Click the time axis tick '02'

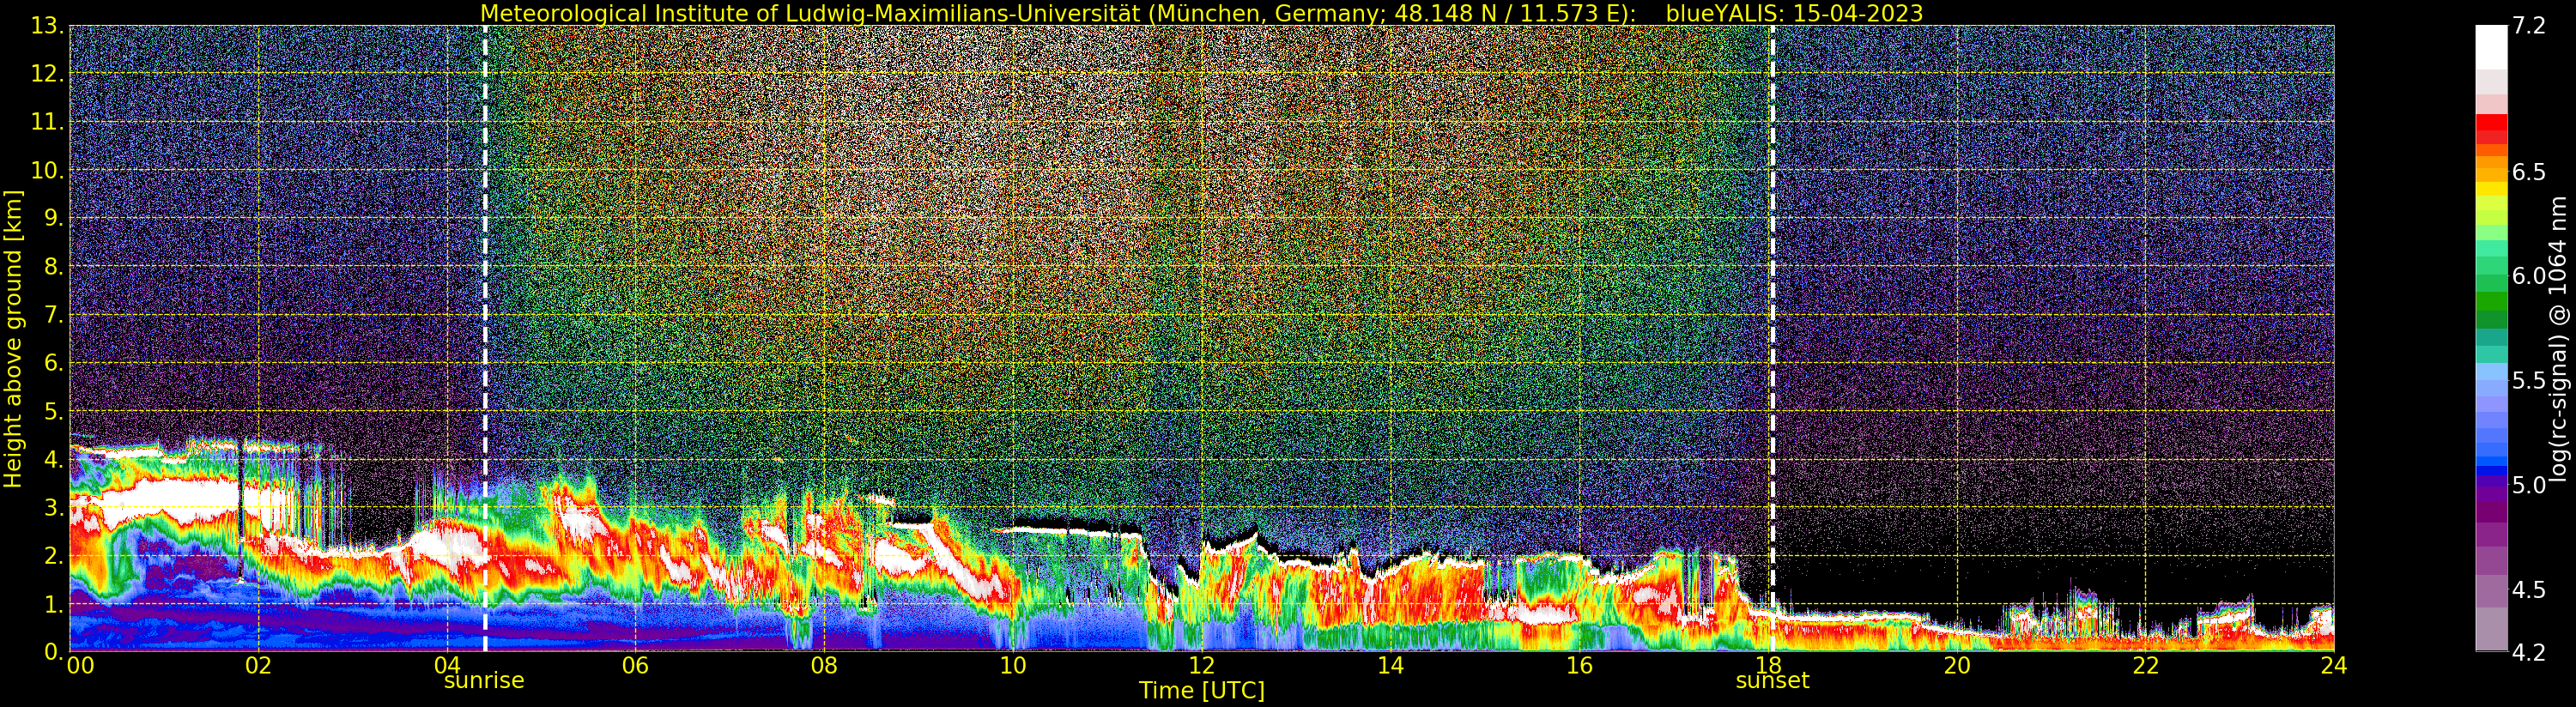pyautogui.click(x=258, y=666)
